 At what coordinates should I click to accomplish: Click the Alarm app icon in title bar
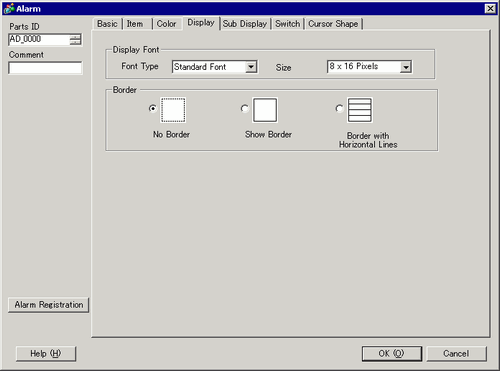[9, 8]
